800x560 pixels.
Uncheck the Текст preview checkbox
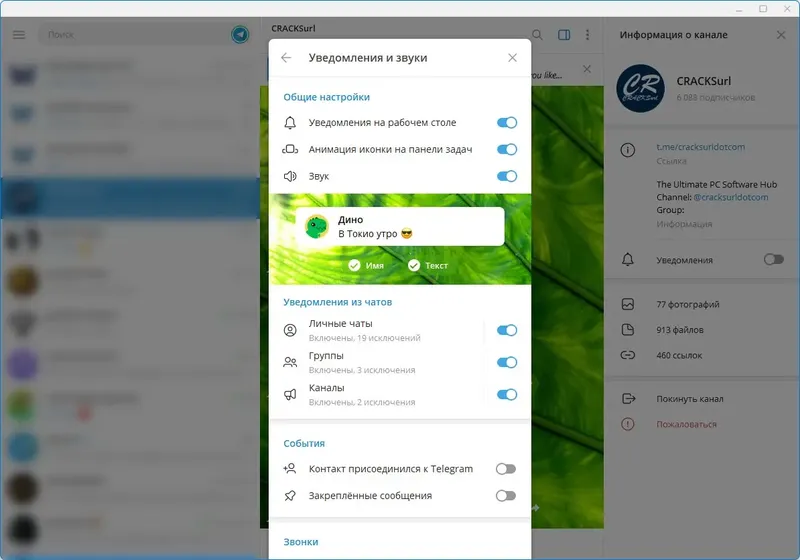(428, 265)
